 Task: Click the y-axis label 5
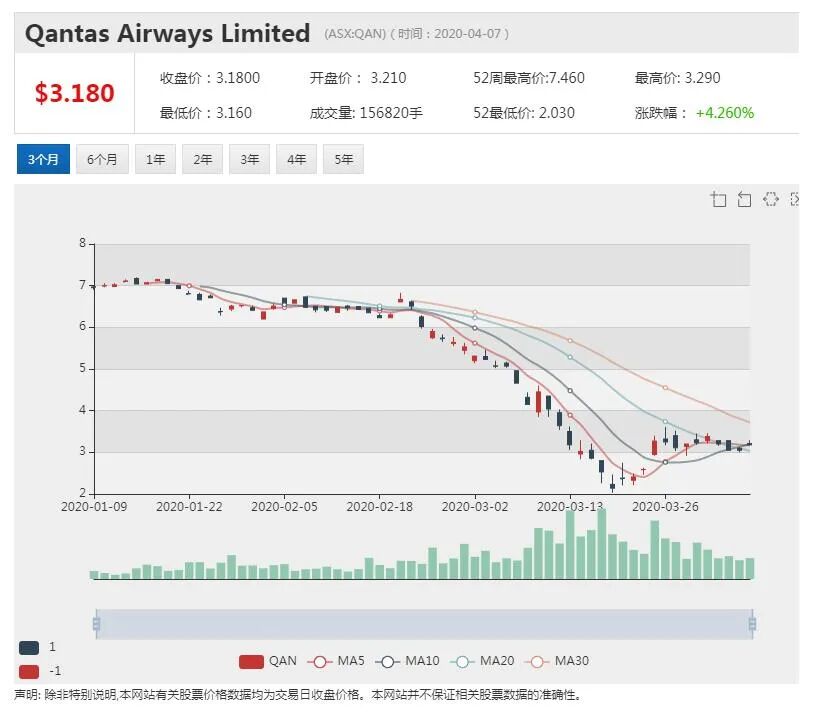(x=83, y=368)
